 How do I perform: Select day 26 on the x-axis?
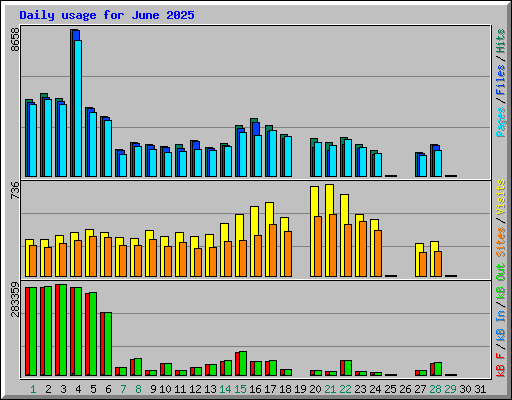[405, 389]
